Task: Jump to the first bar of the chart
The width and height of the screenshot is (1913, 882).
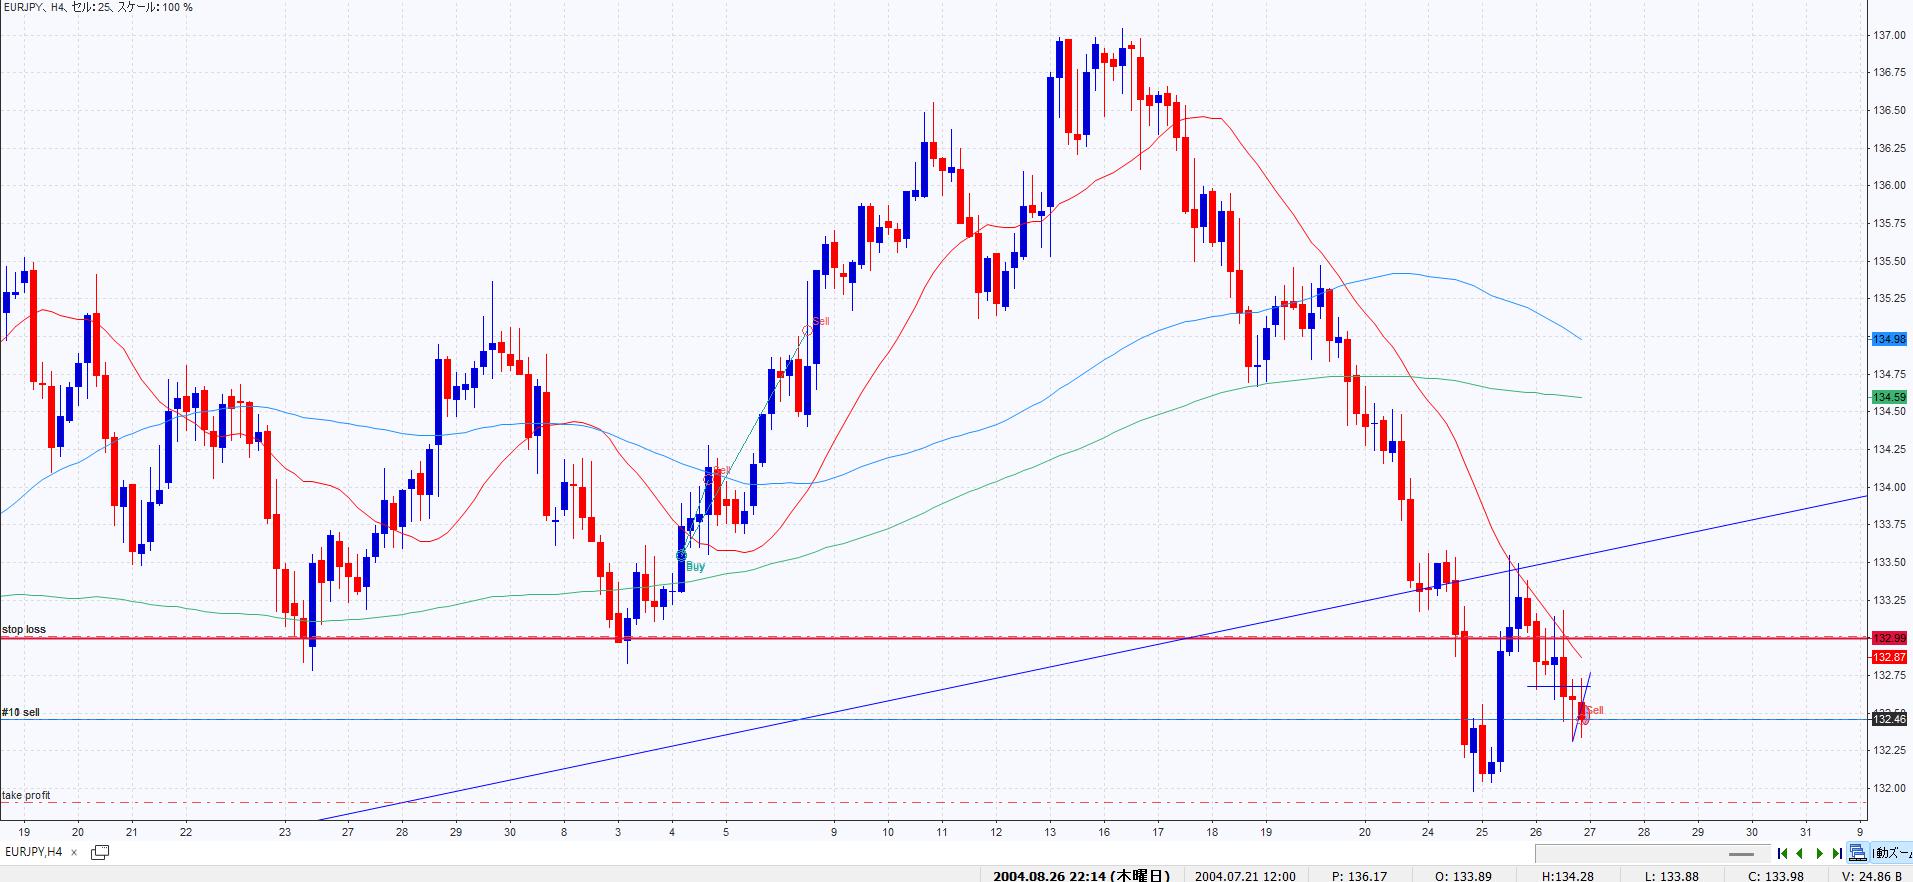Action: (1782, 853)
